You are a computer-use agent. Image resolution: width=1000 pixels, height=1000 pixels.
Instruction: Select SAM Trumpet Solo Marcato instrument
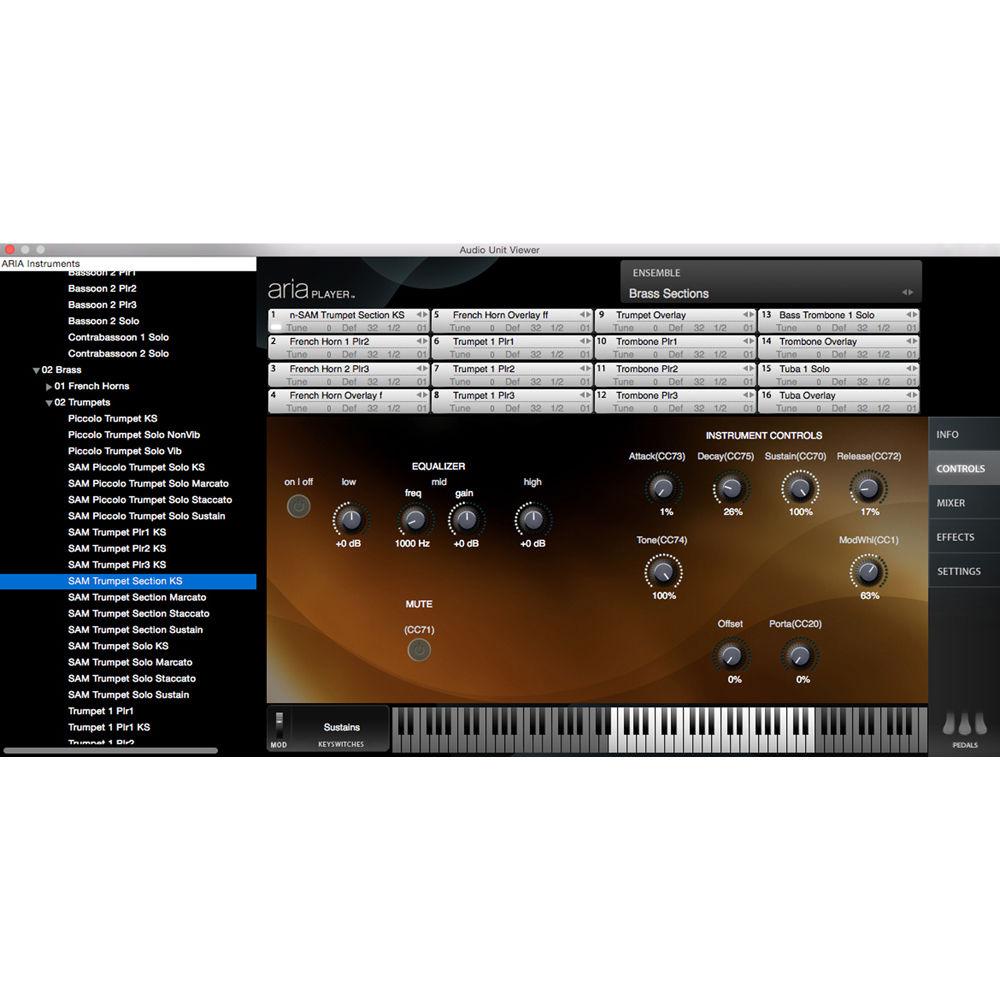click(x=130, y=662)
